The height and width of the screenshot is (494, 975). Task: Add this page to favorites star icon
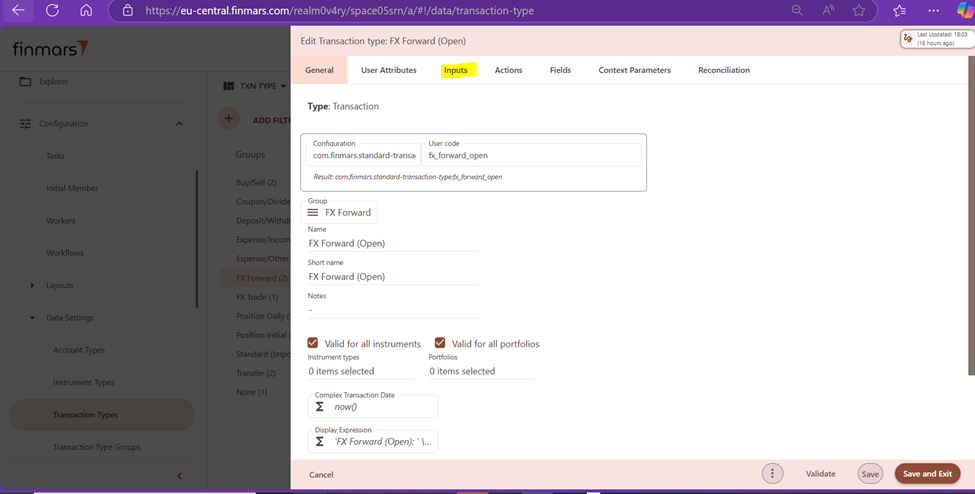click(859, 11)
